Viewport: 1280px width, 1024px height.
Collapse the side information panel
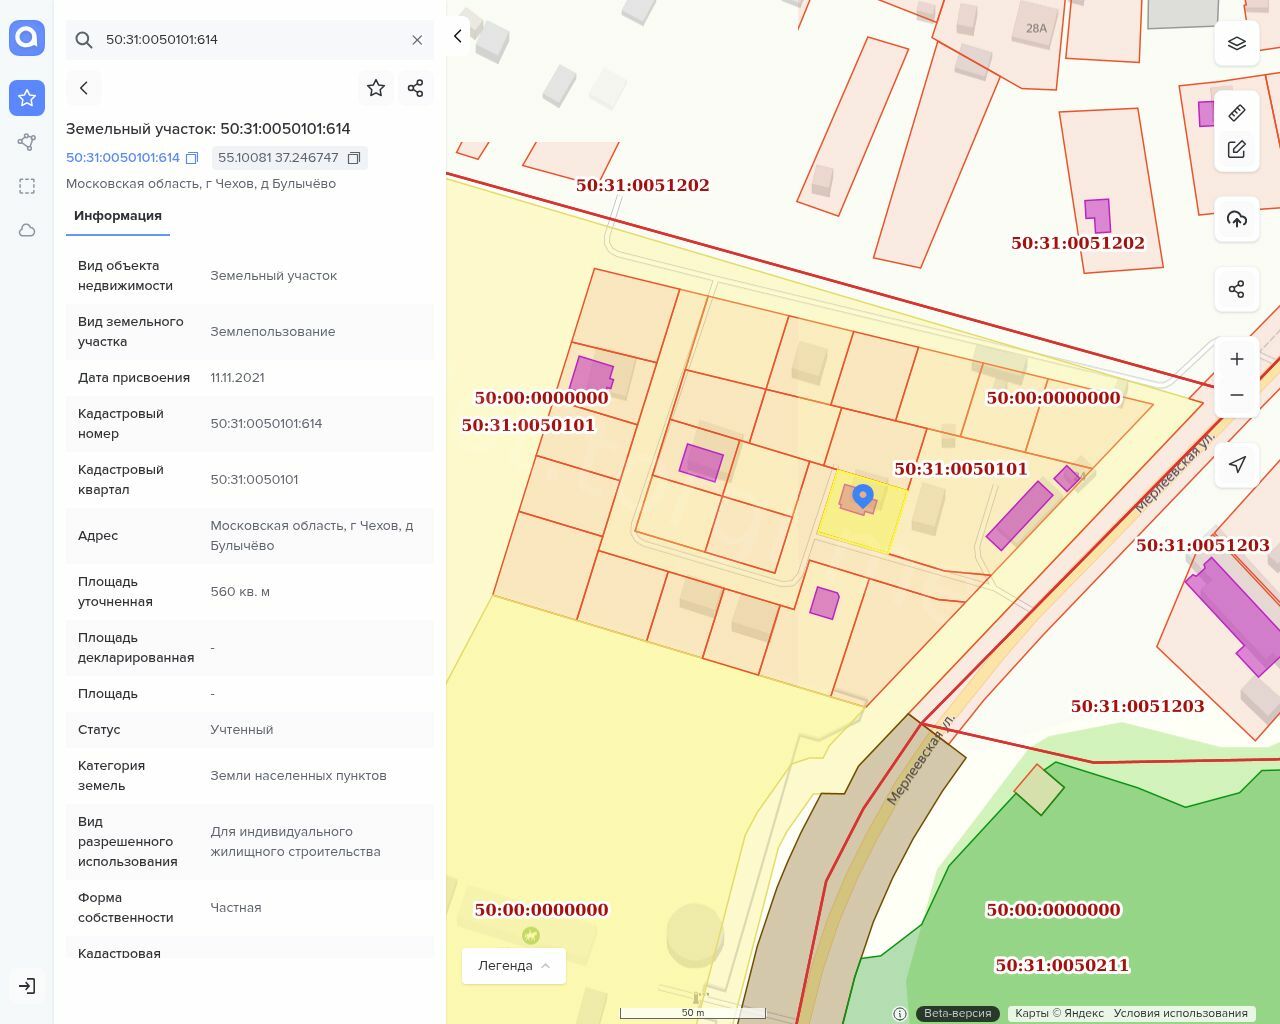click(458, 37)
